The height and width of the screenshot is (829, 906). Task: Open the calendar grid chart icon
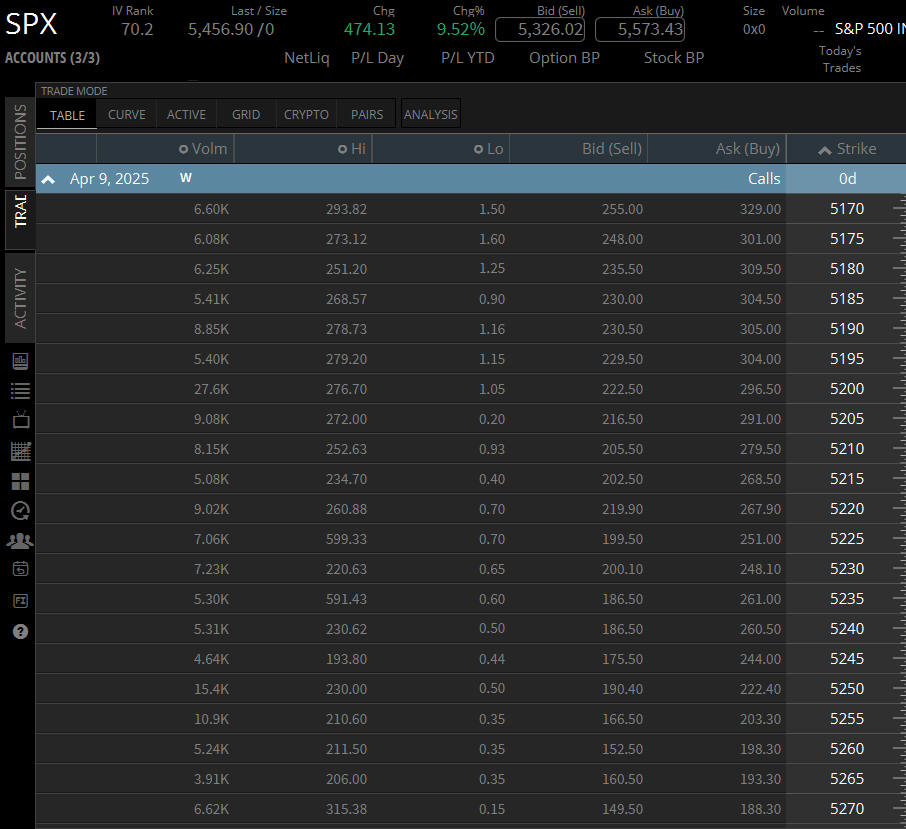(x=20, y=451)
